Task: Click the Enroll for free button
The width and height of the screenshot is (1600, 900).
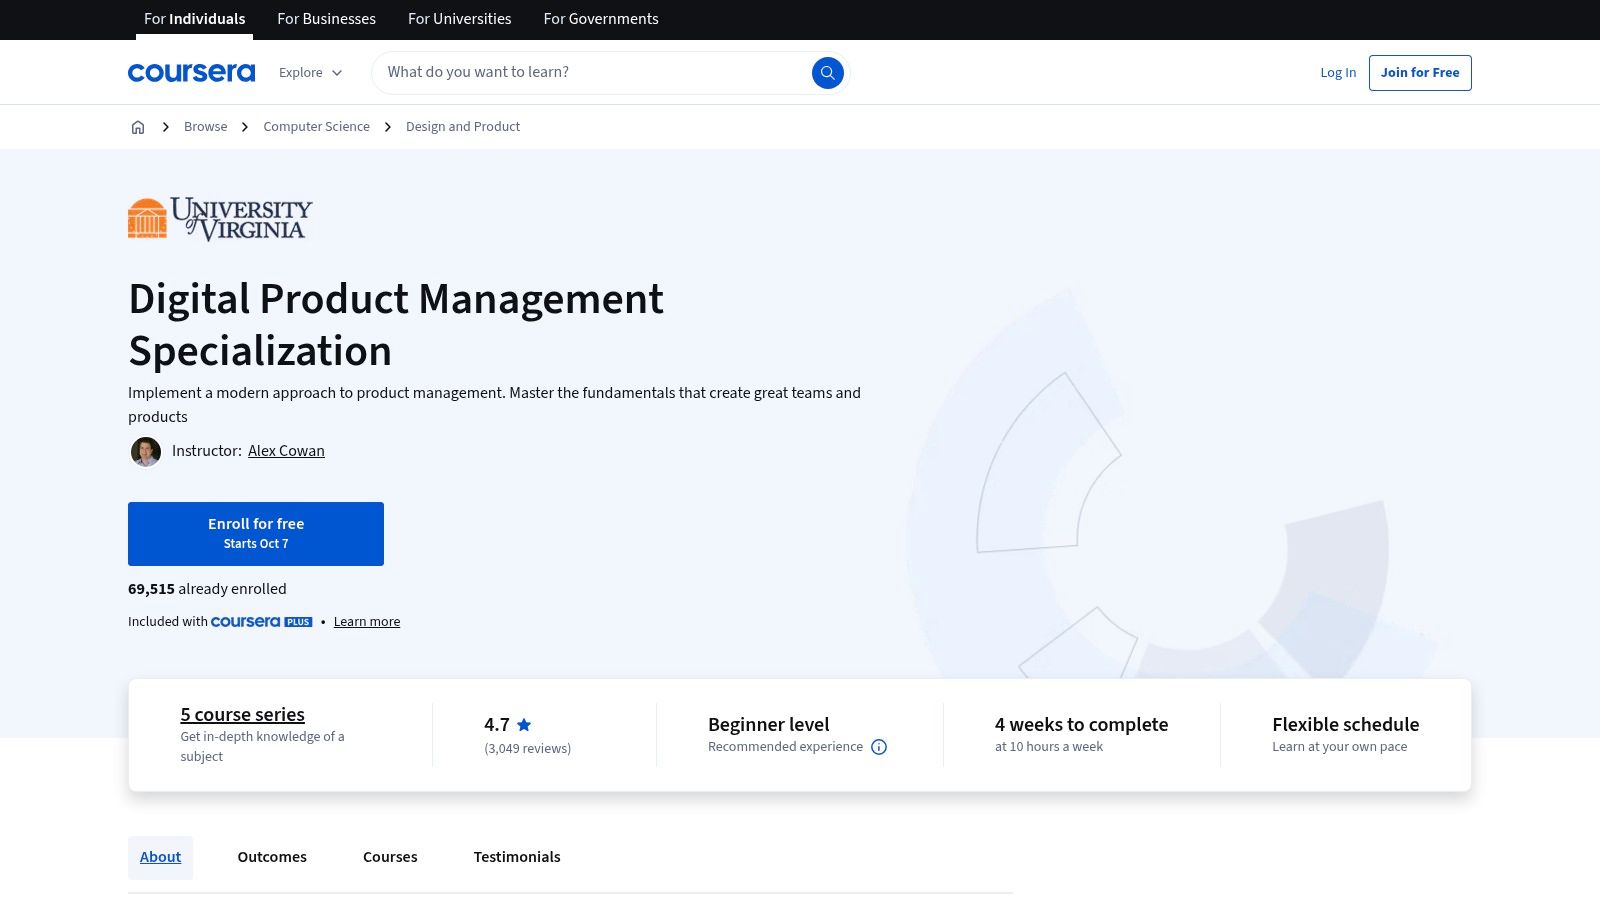Action: click(x=256, y=533)
